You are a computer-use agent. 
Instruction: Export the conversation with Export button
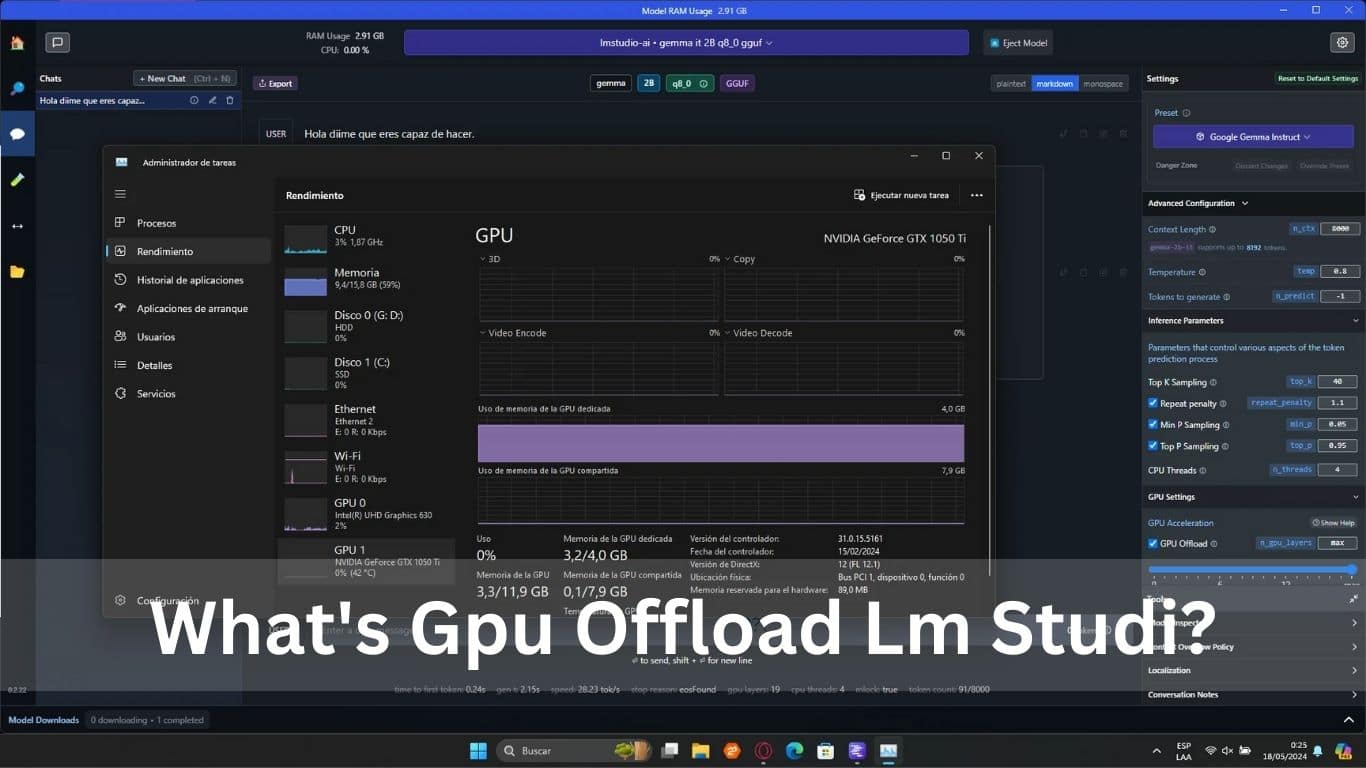275,84
